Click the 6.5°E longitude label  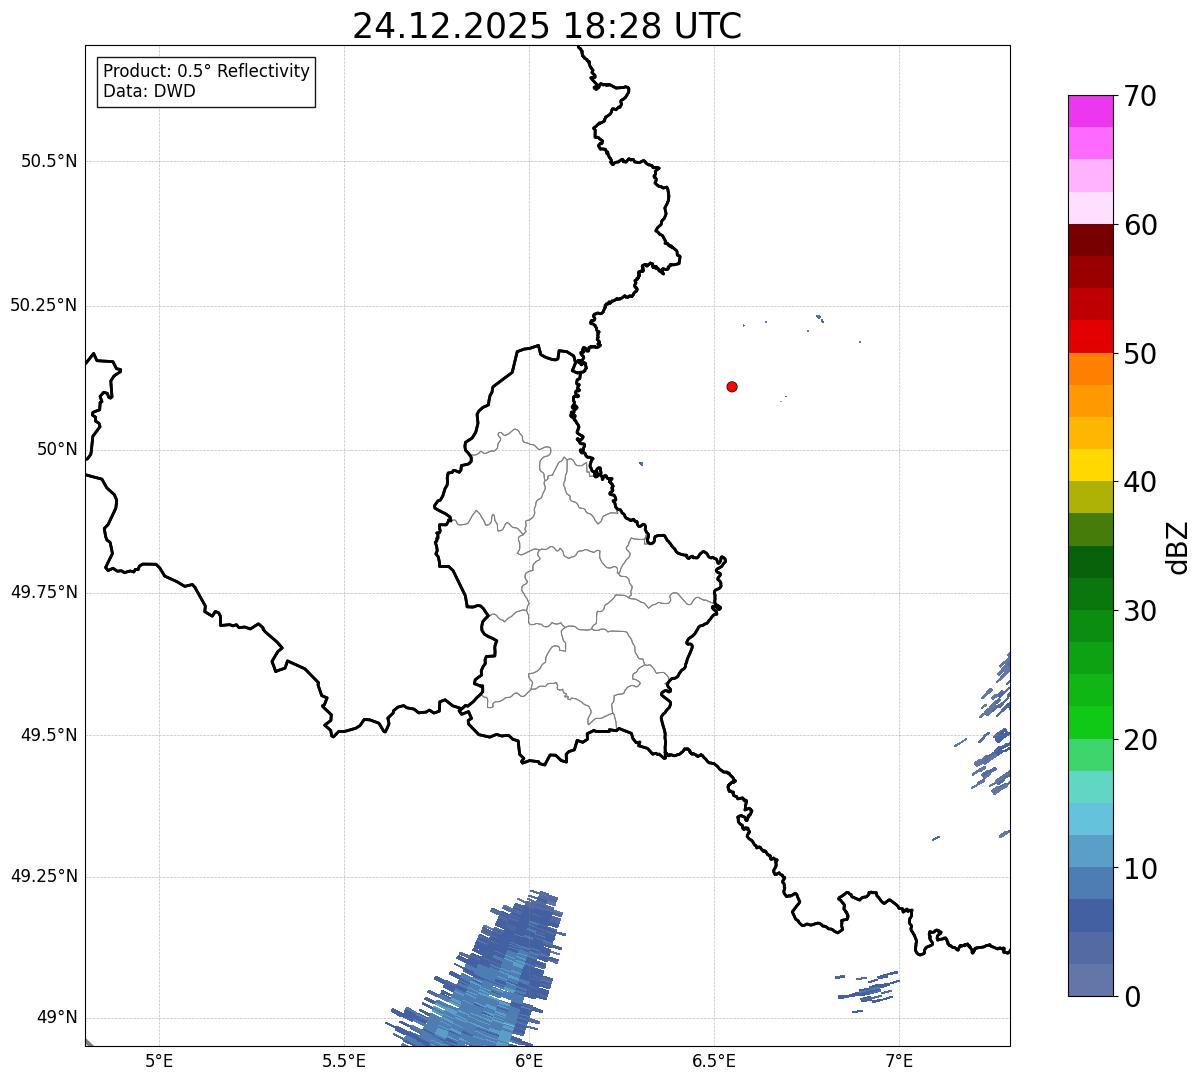[714, 1060]
